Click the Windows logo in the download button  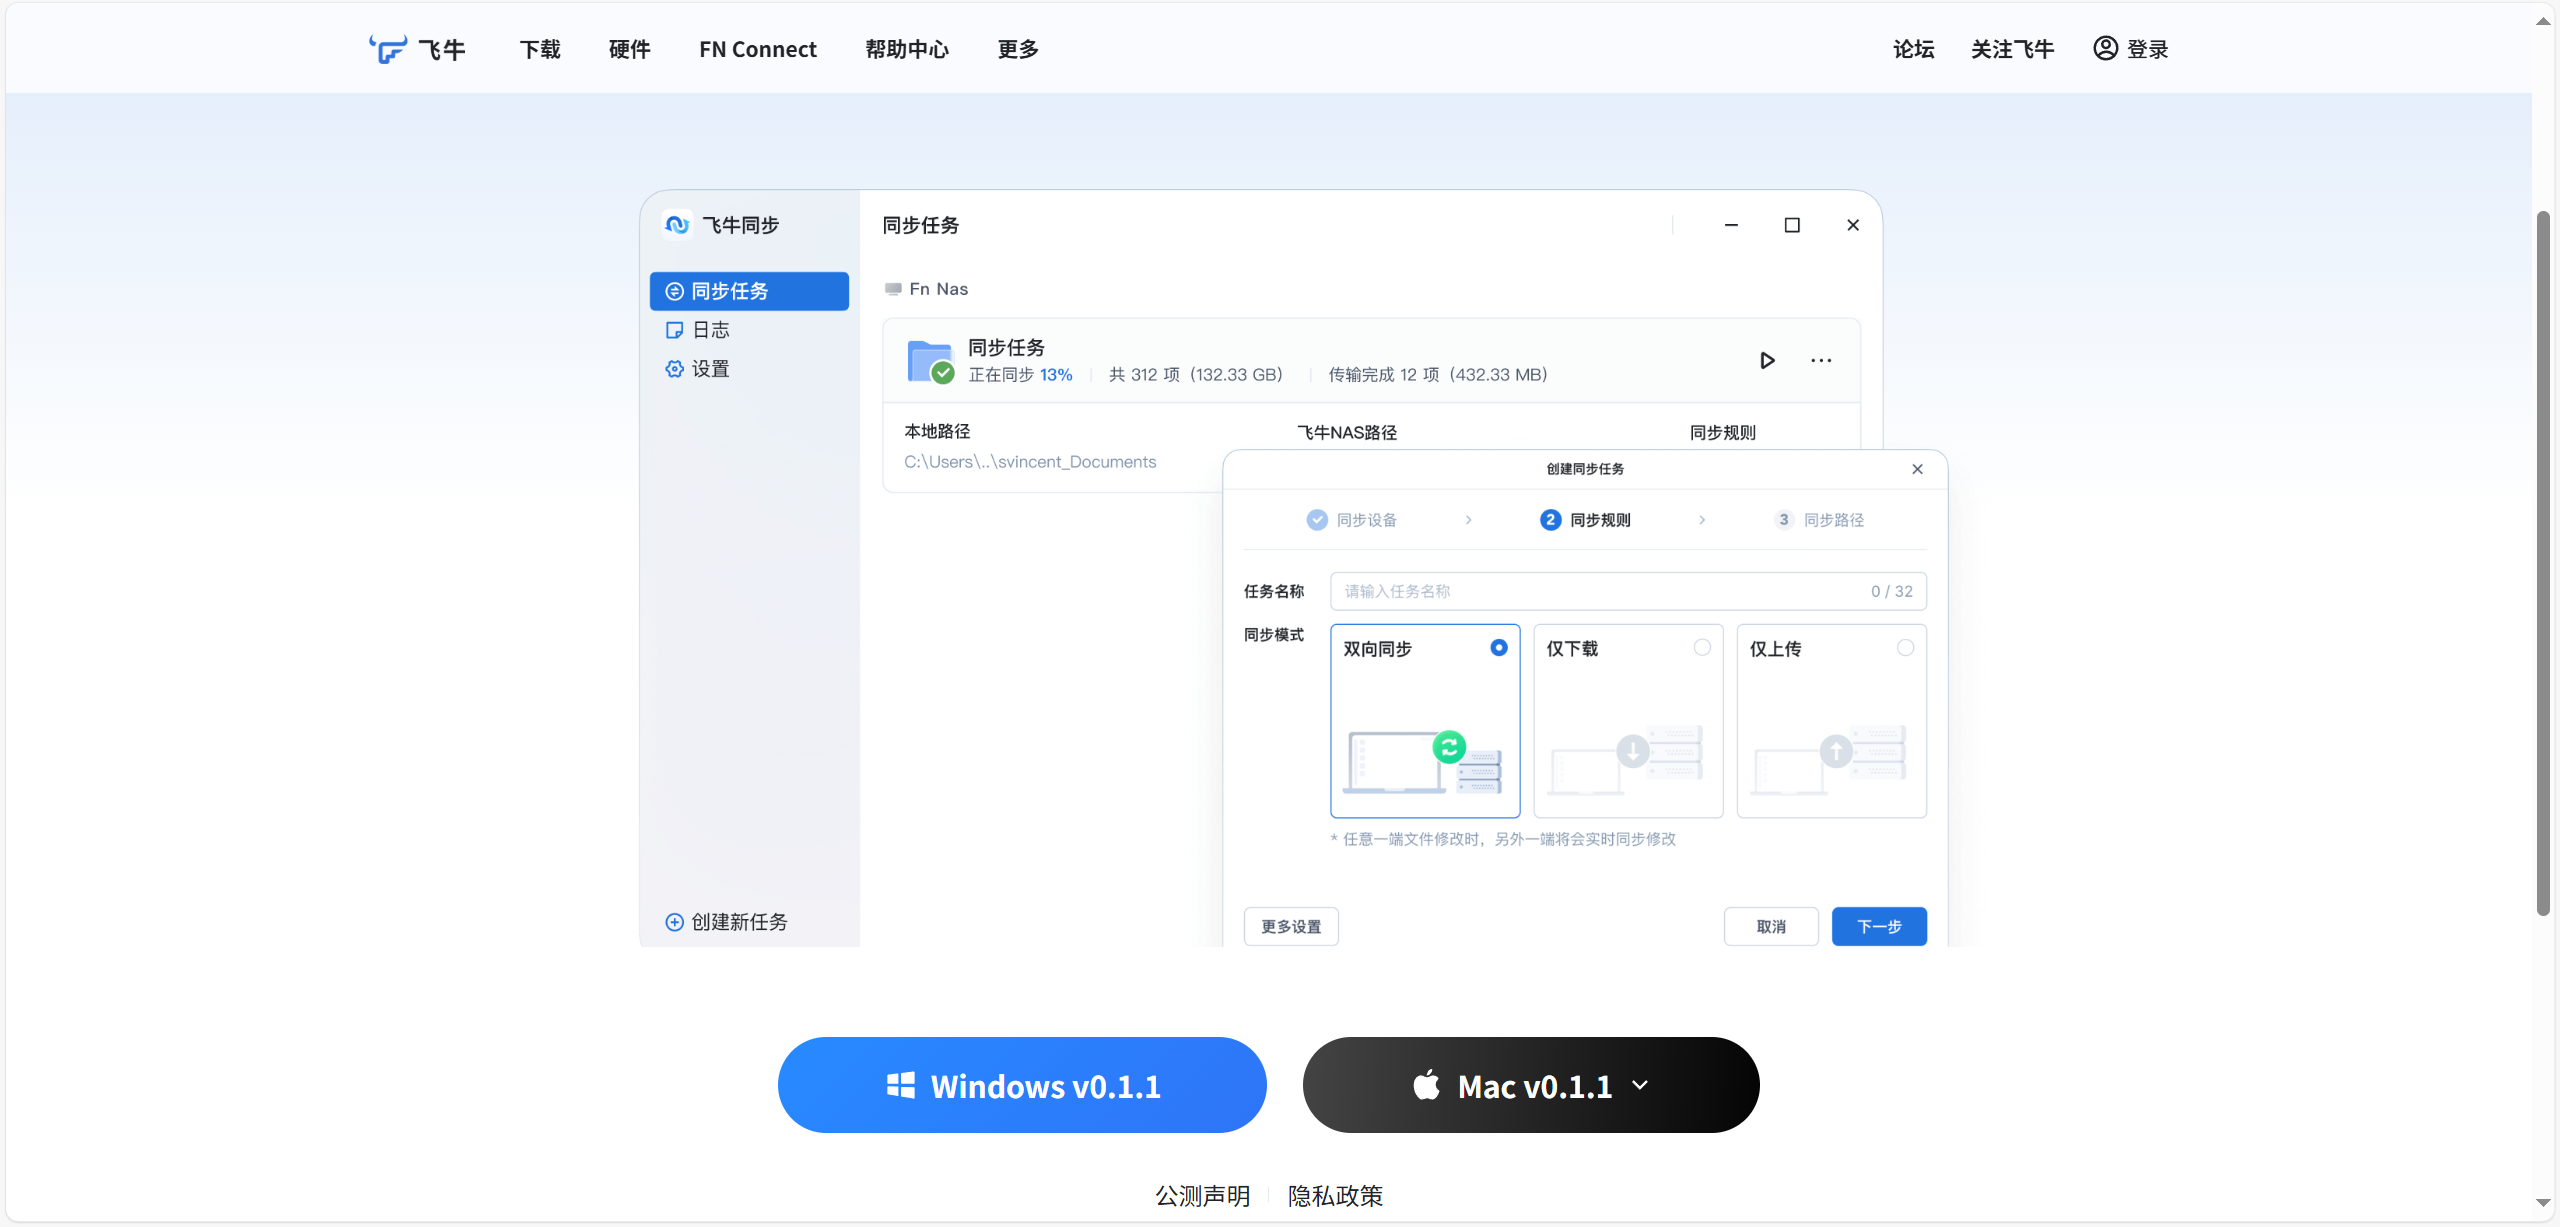point(900,1085)
